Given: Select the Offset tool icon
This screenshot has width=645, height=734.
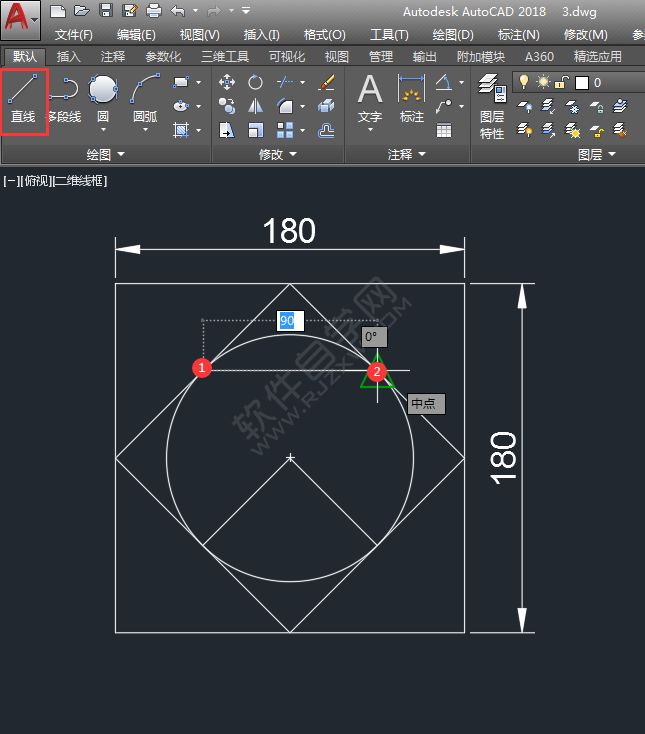Looking at the screenshot, I should (326, 131).
